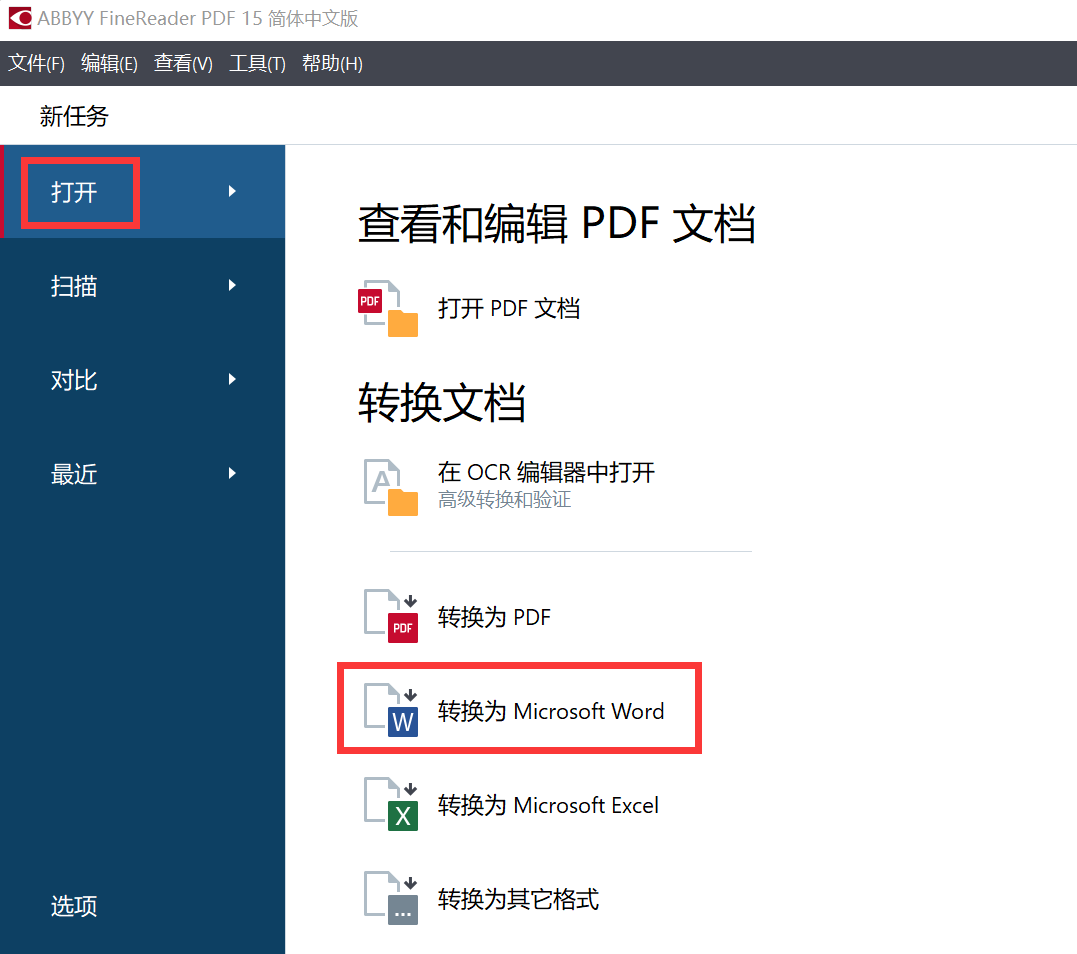This screenshot has width=1077, height=954.
Task: Click the Open PDF document icon
Action: click(388, 308)
